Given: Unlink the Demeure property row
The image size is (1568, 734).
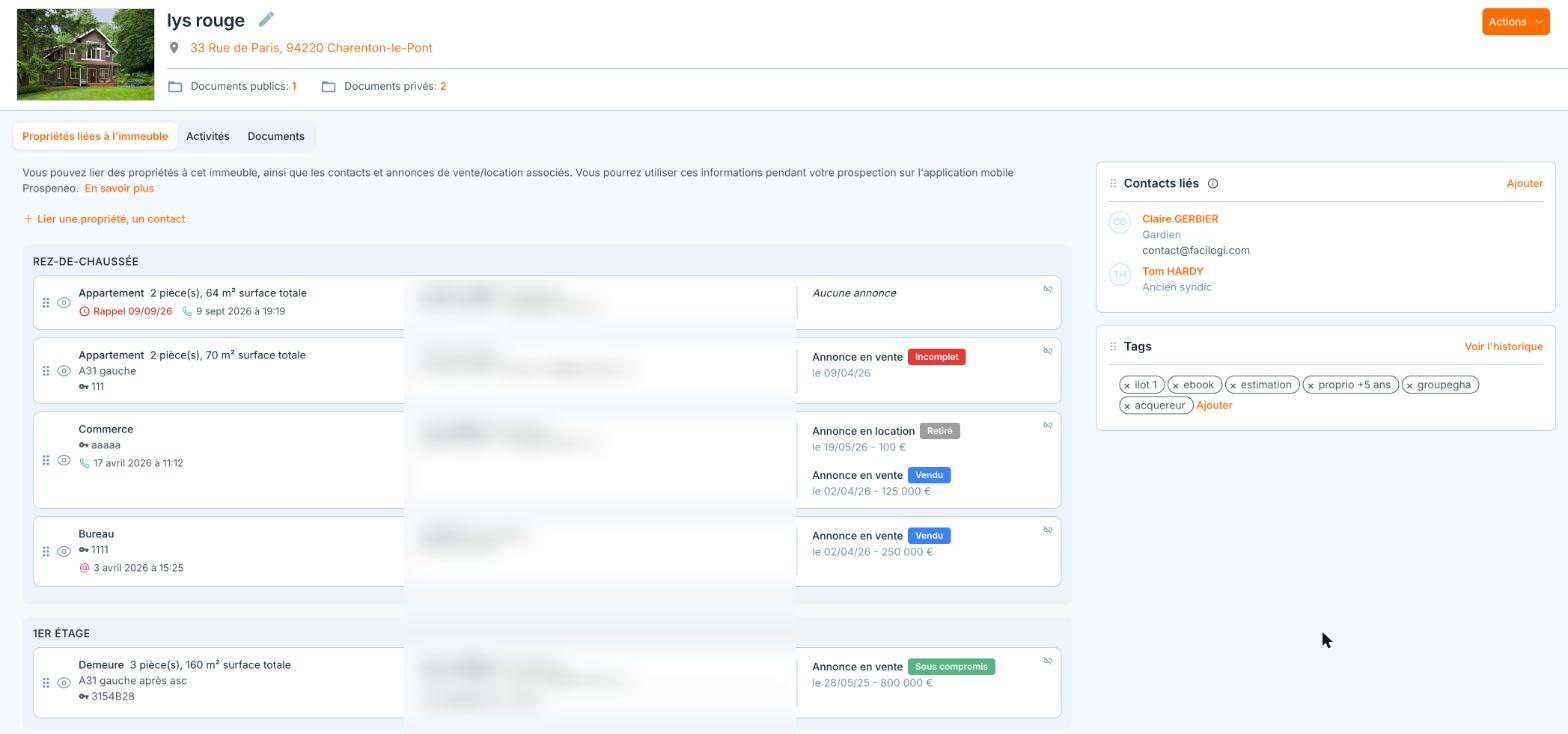Looking at the screenshot, I should [x=1048, y=661].
